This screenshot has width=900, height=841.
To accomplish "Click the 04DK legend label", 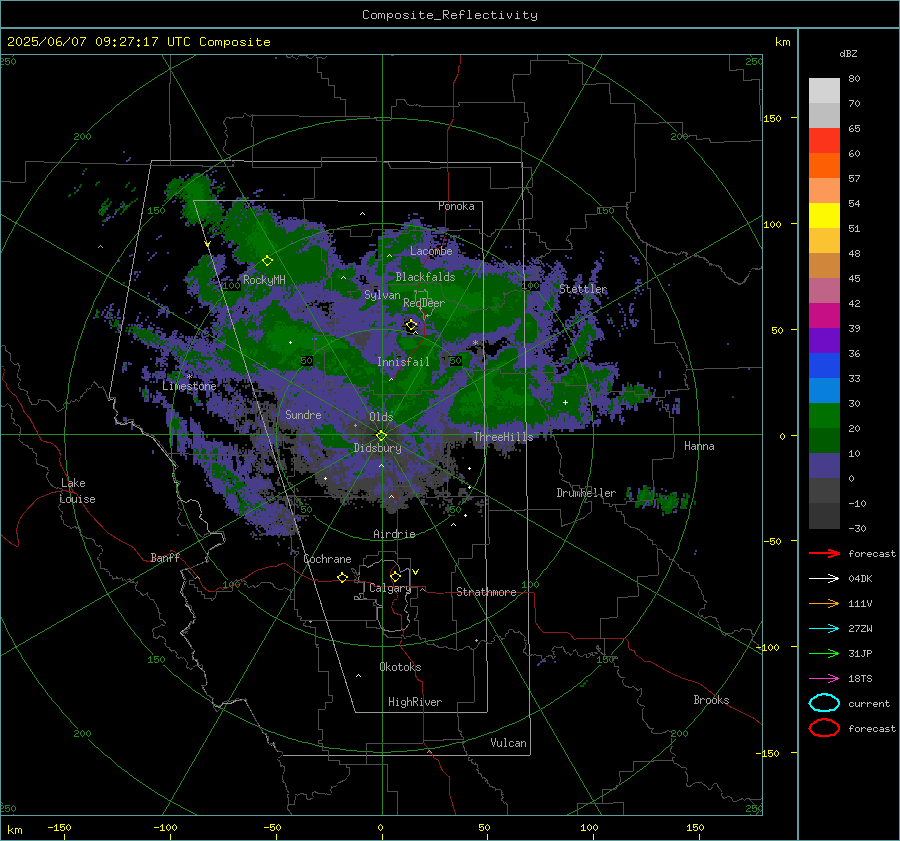I will pyautogui.click(x=860, y=579).
